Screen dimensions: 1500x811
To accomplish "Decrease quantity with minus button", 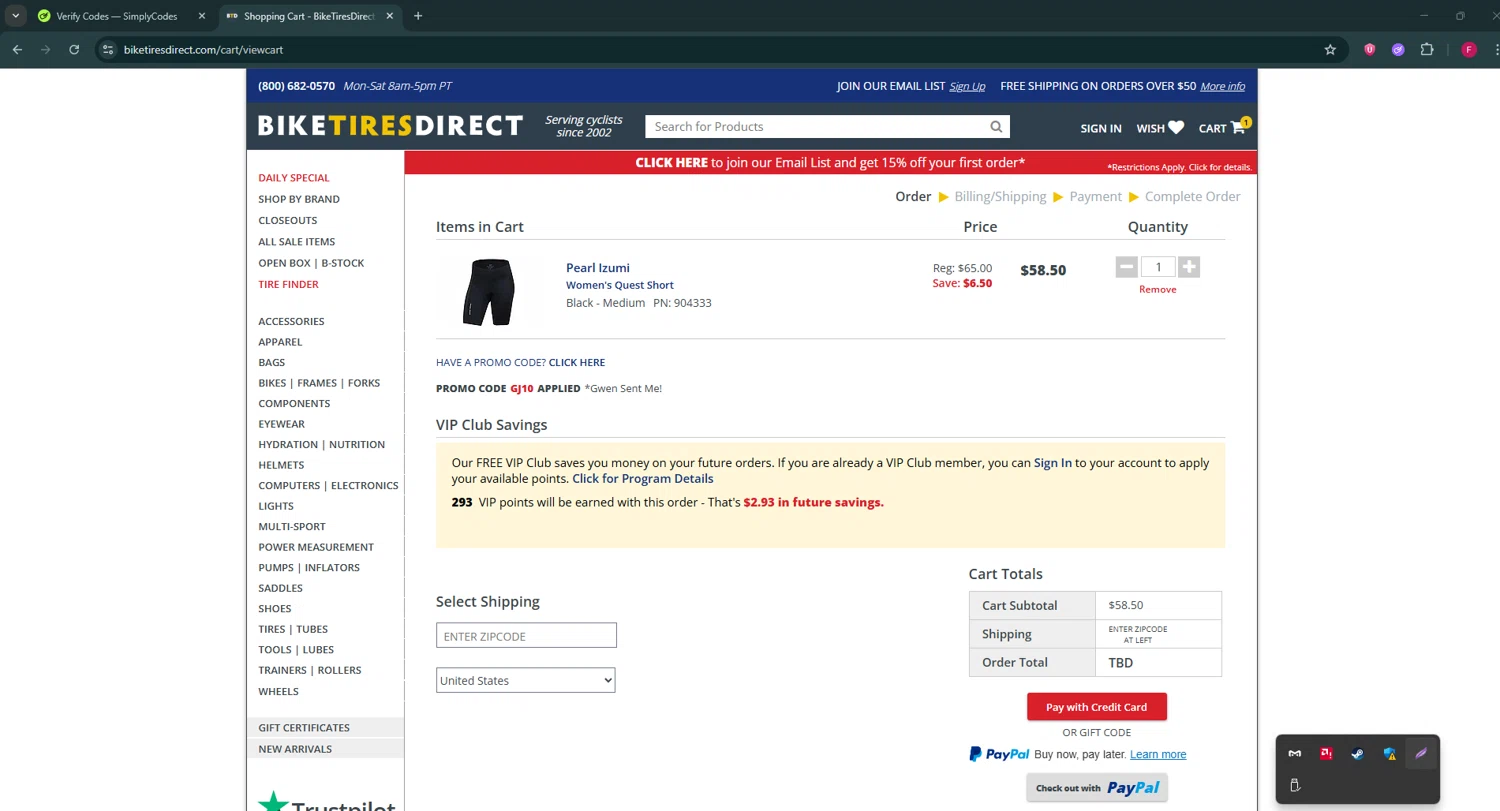I will (x=1127, y=267).
